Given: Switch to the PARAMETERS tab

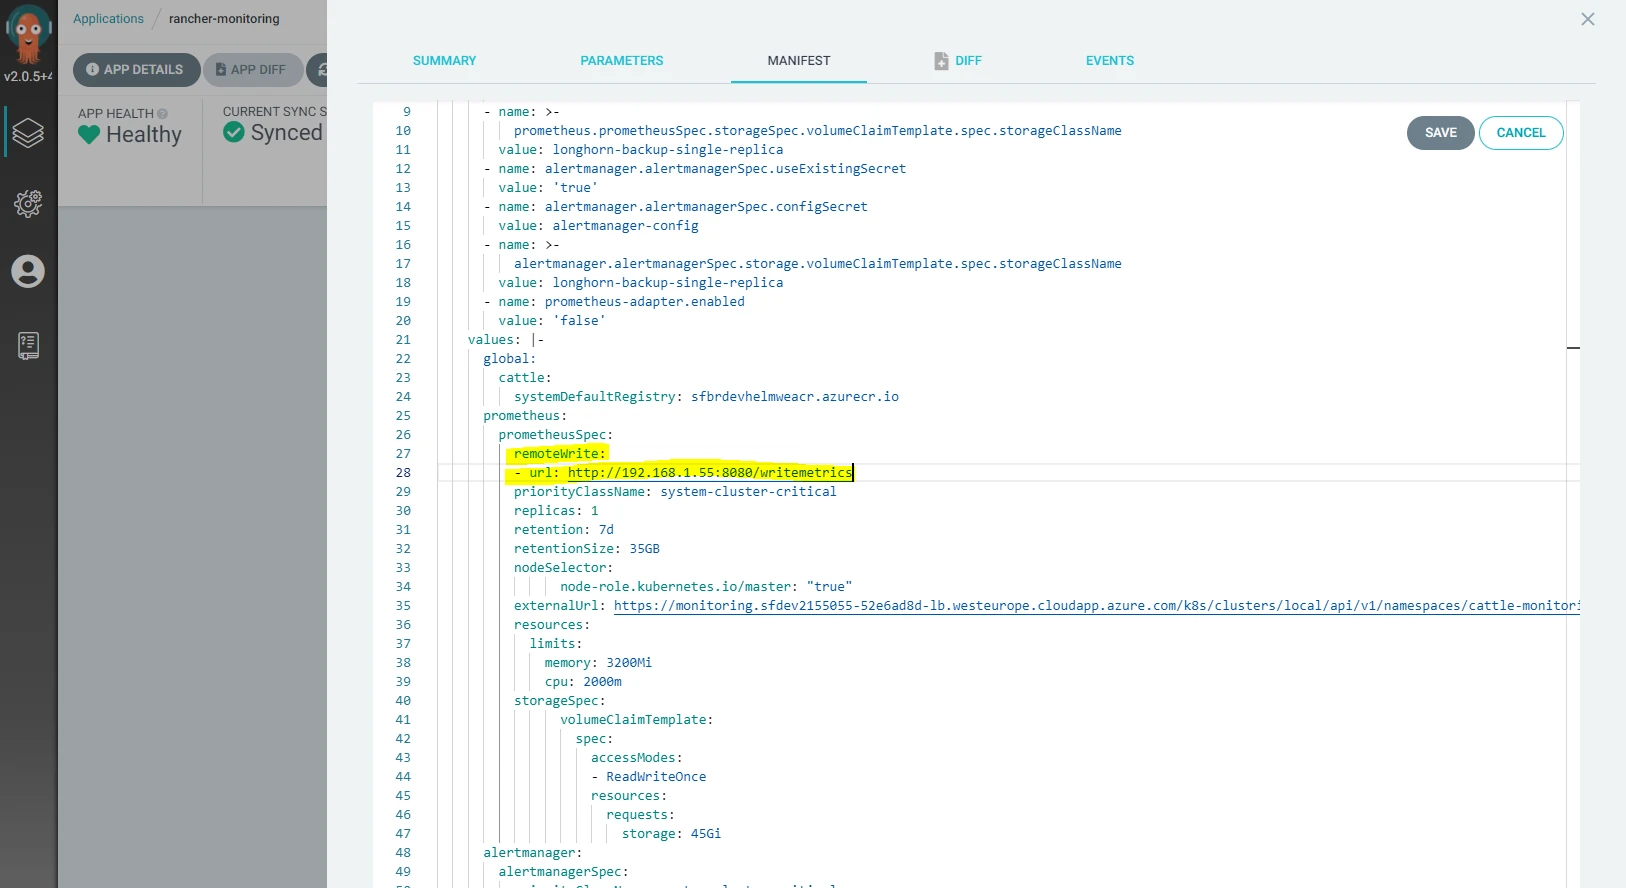Looking at the screenshot, I should tap(621, 61).
